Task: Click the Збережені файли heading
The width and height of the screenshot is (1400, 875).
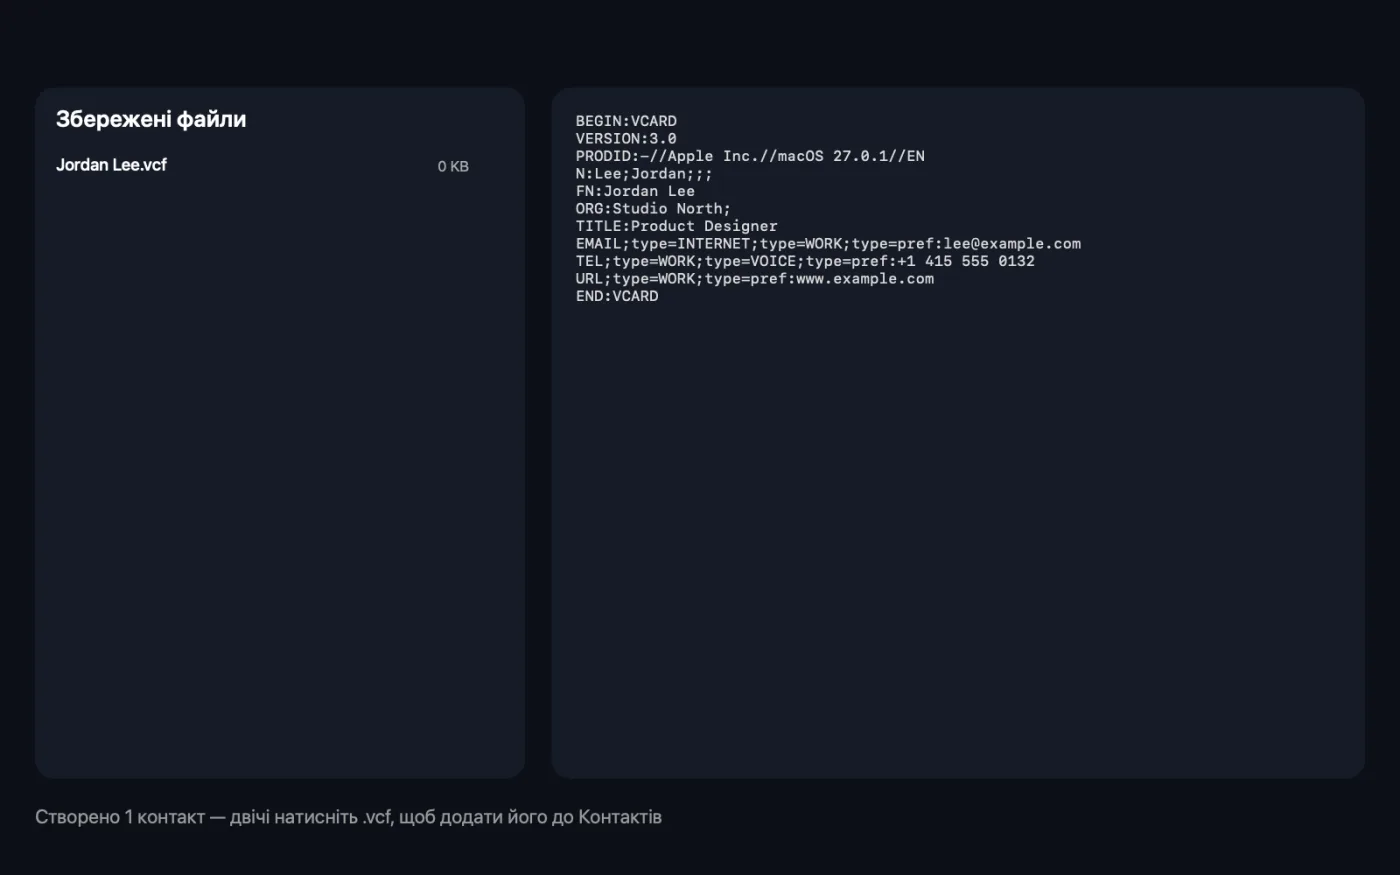Action: 151,119
